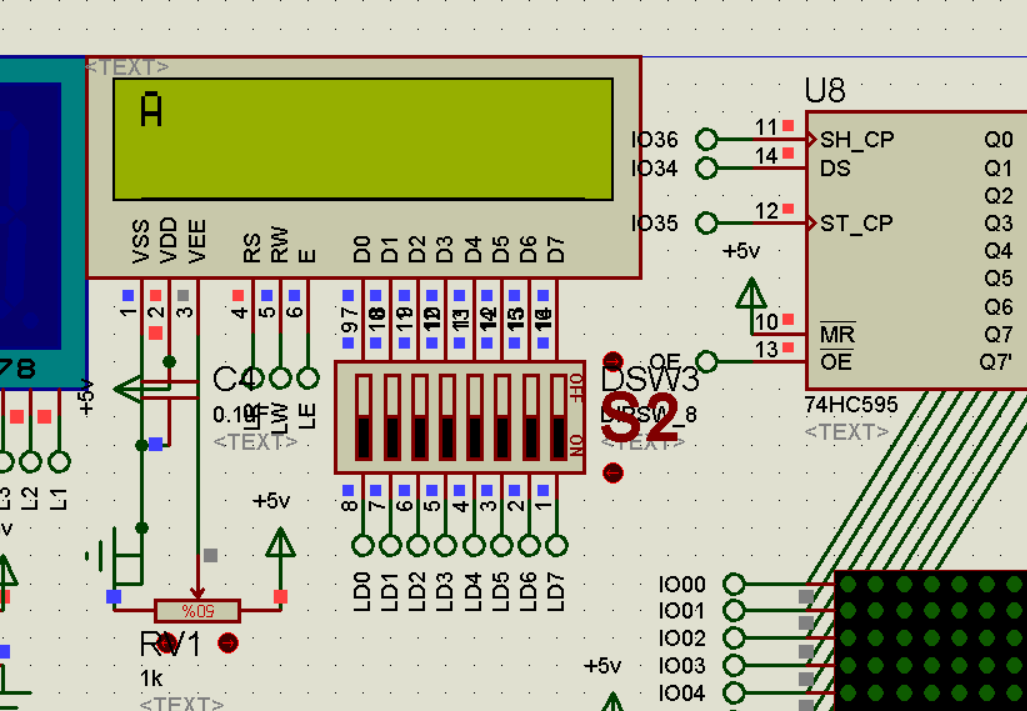The height and width of the screenshot is (711, 1027).
Task: Select the RV1 potentiometer body showing 50%
Action: tap(198, 611)
